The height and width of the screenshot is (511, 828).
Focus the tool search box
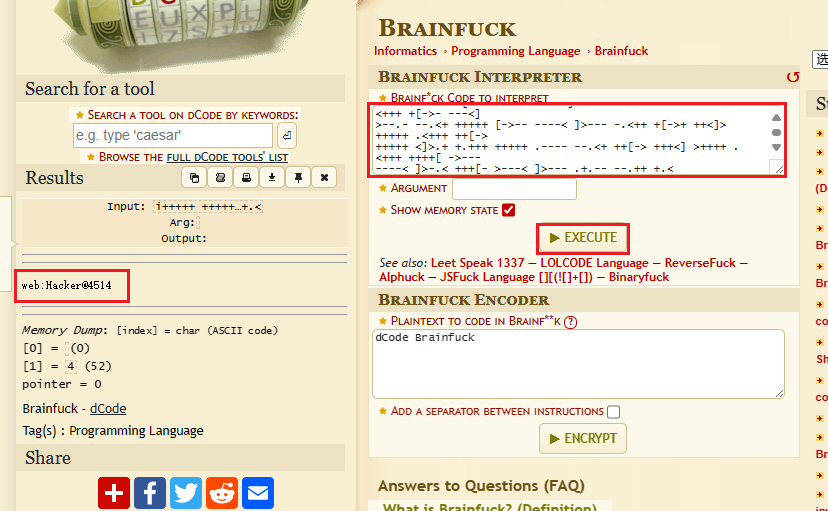click(173, 136)
